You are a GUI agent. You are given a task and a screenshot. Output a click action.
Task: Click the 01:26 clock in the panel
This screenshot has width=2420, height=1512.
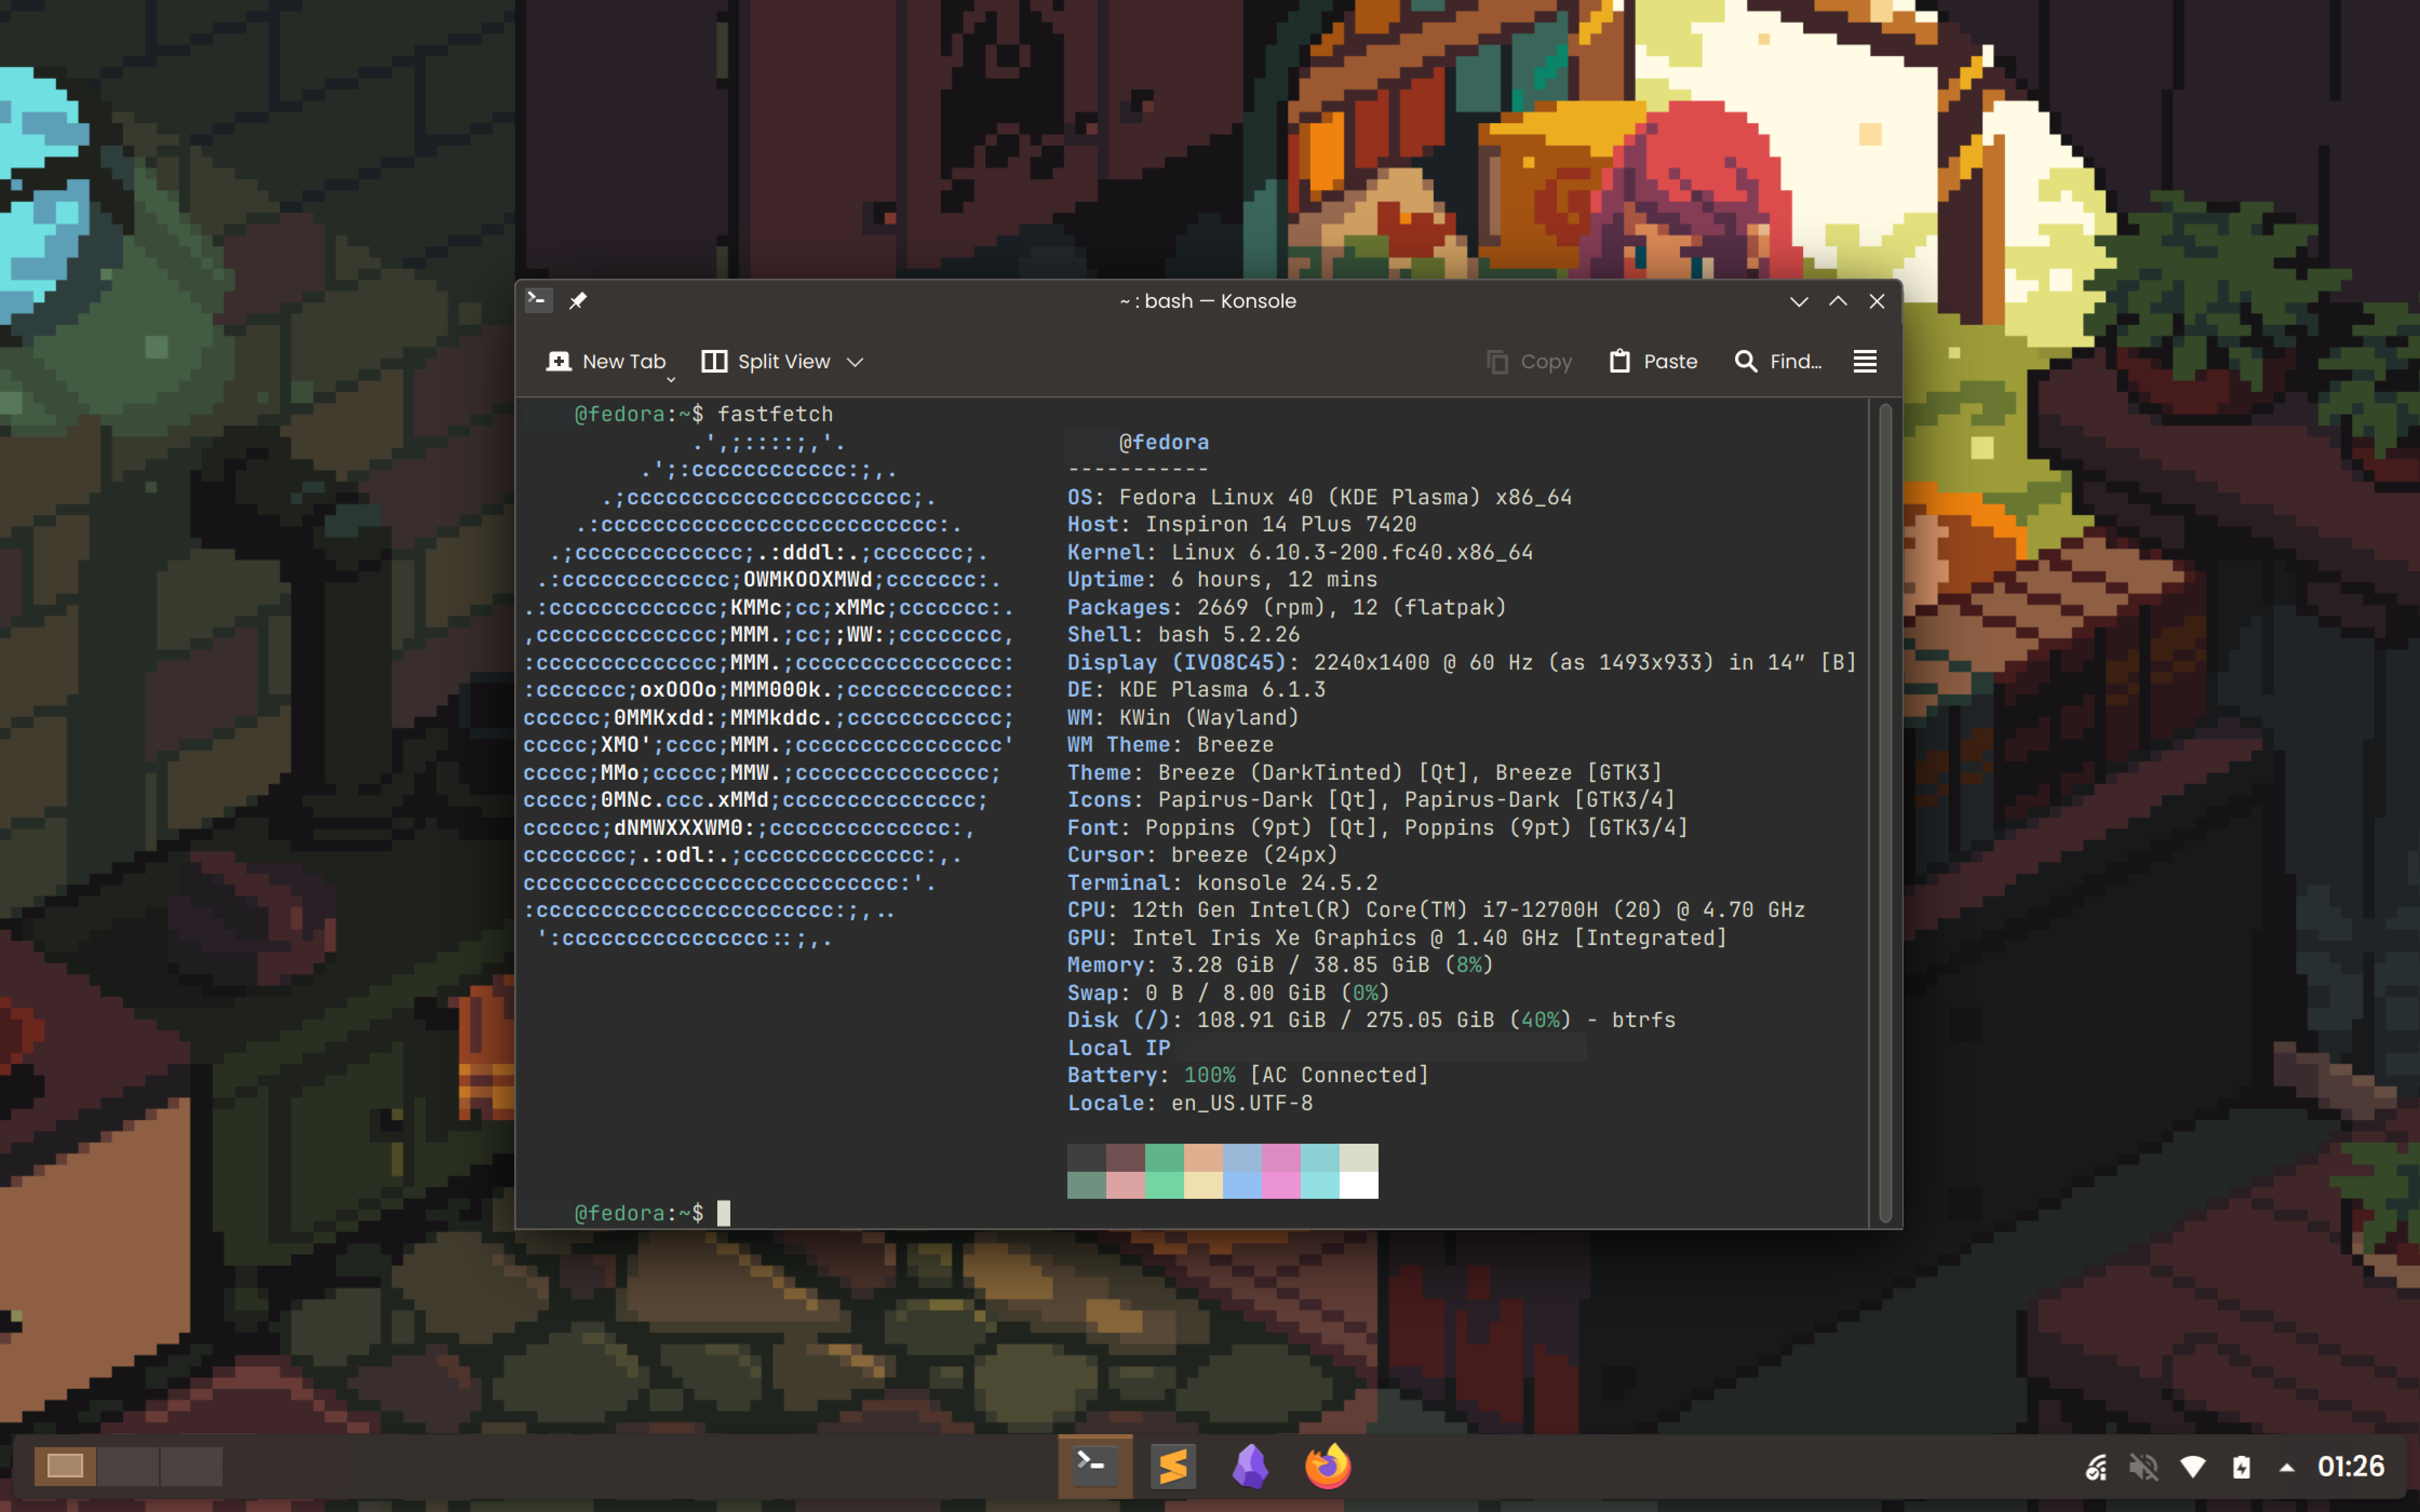click(2351, 1466)
